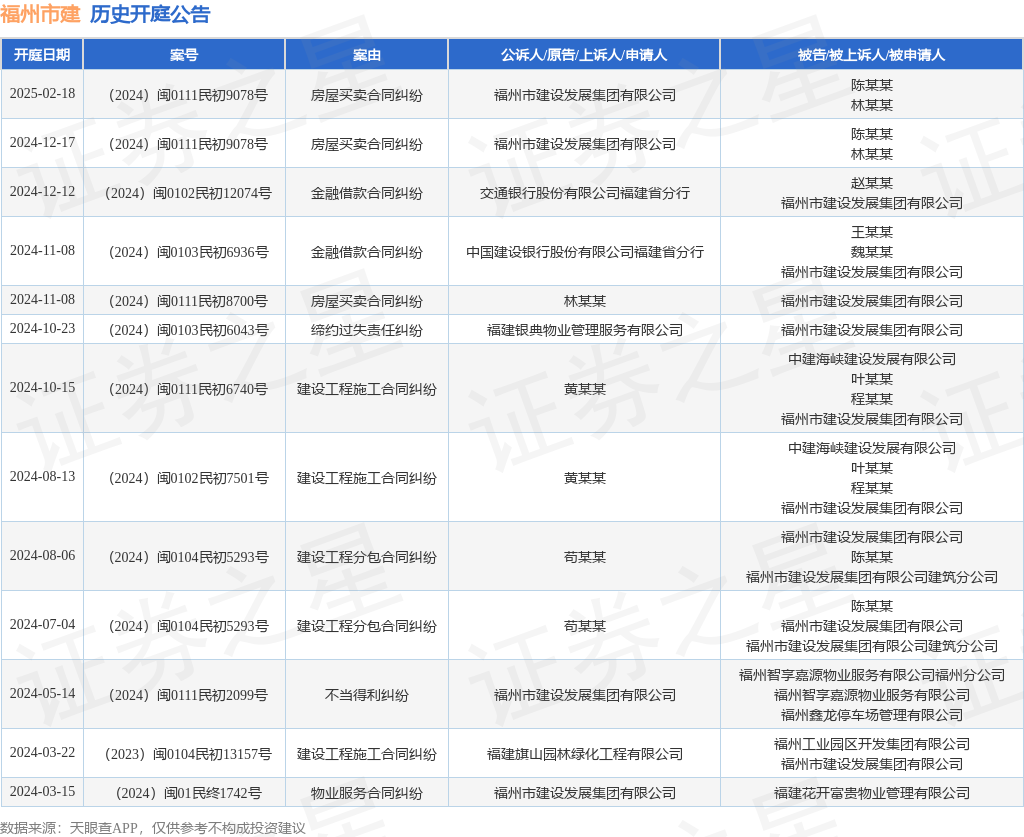Click the 被告/被上诉人/被申请人 column header

tap(871, 55)
